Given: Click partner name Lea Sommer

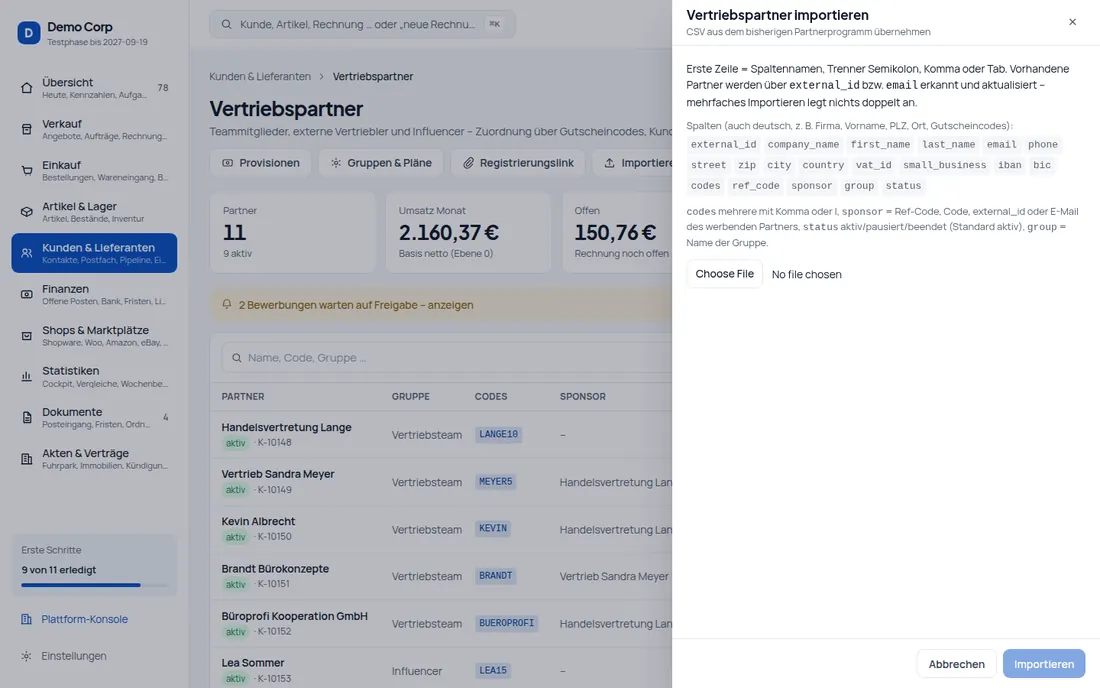Looking at the screenshot, I should [253, 663].
